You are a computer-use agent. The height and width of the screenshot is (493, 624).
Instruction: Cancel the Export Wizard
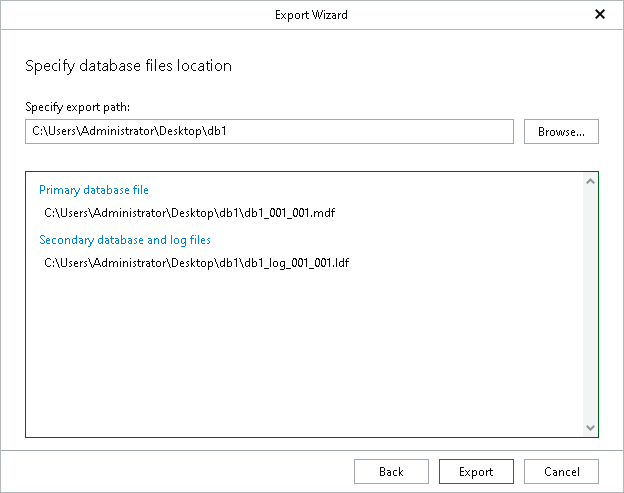561,472
